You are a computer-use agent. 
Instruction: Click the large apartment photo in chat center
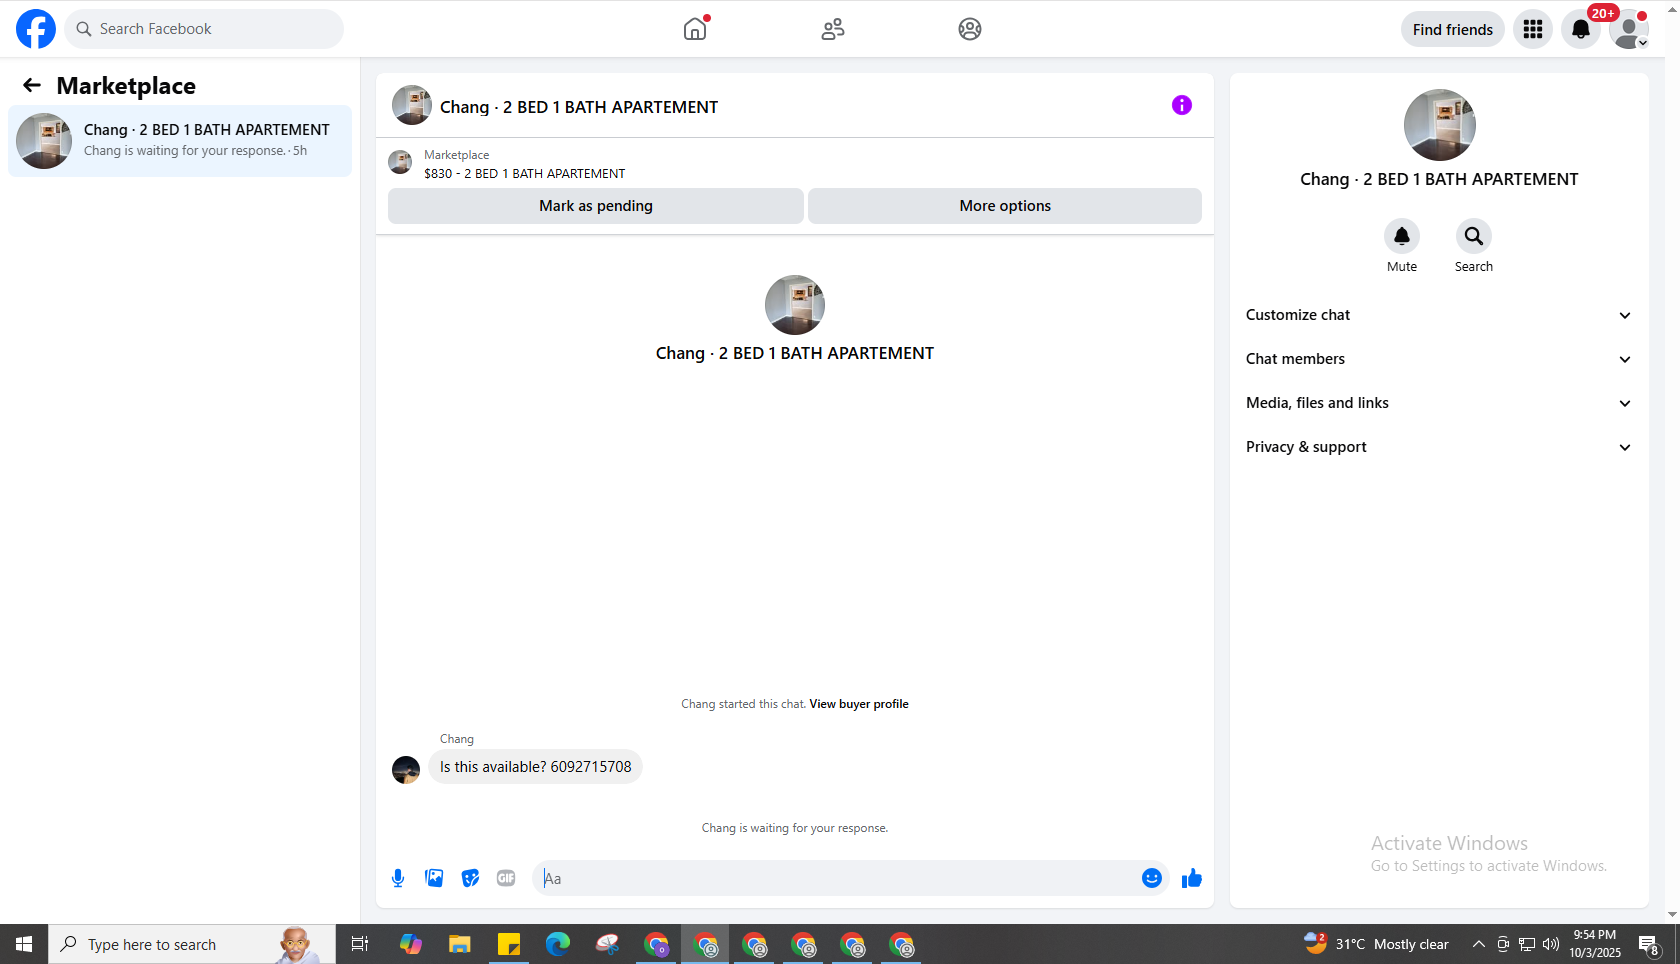coord(795,305)
